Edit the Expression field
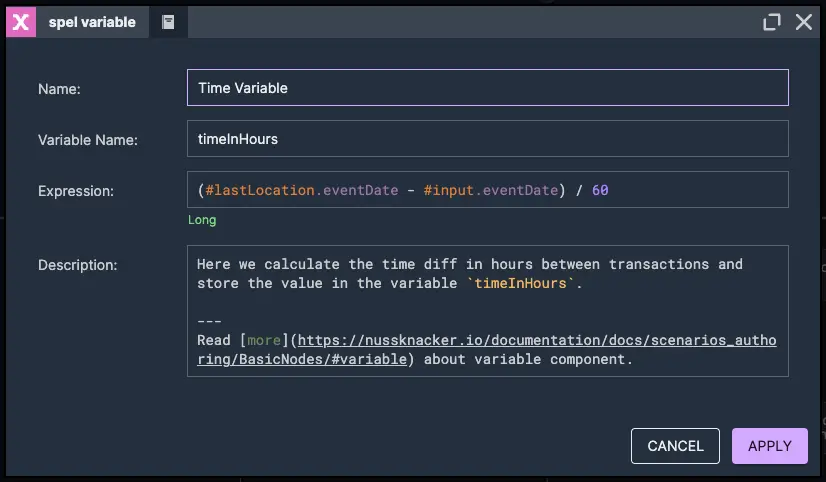 click(x=488, y=190)
